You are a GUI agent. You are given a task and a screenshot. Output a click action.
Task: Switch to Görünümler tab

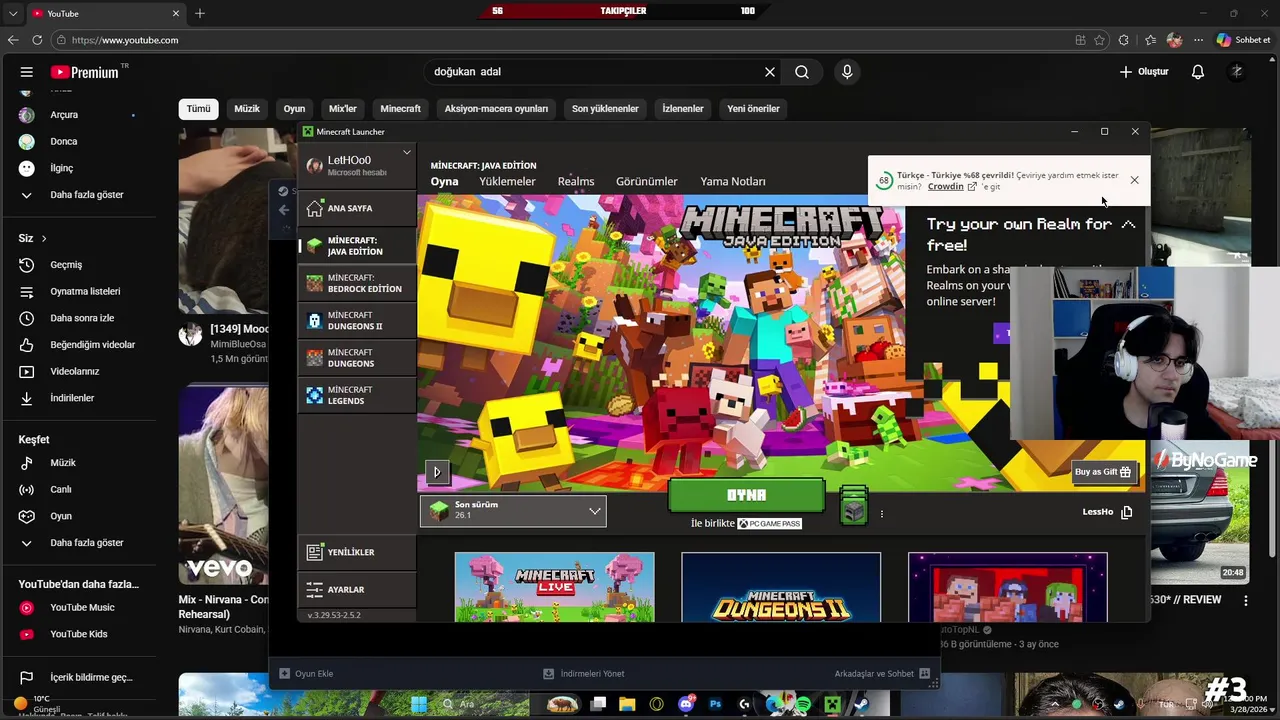pyautogui.click(x=647, y=182)
